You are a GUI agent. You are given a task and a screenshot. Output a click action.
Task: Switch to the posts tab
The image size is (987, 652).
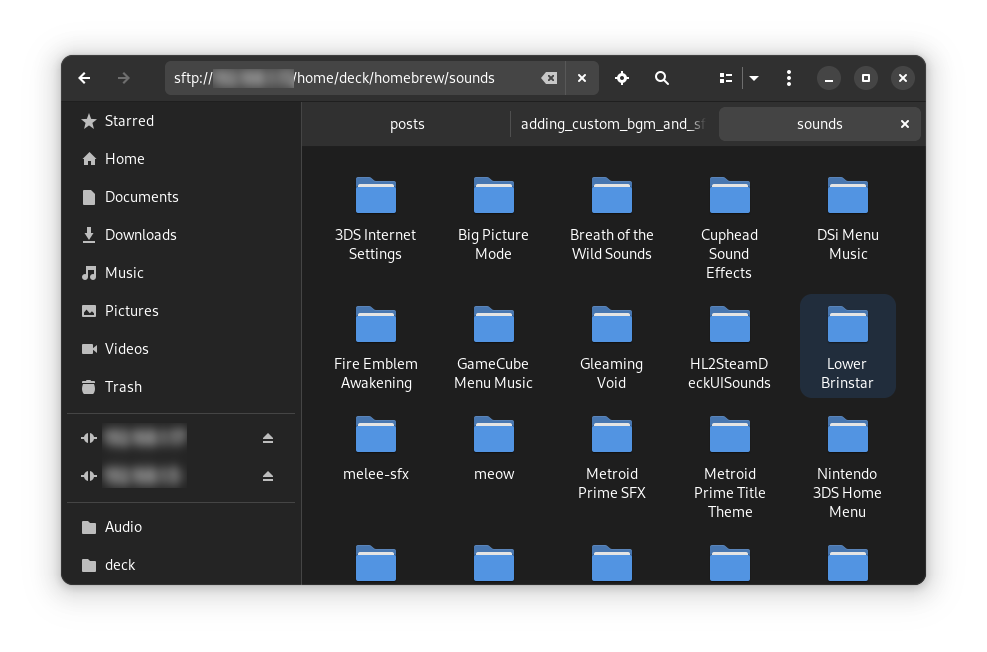407,124
